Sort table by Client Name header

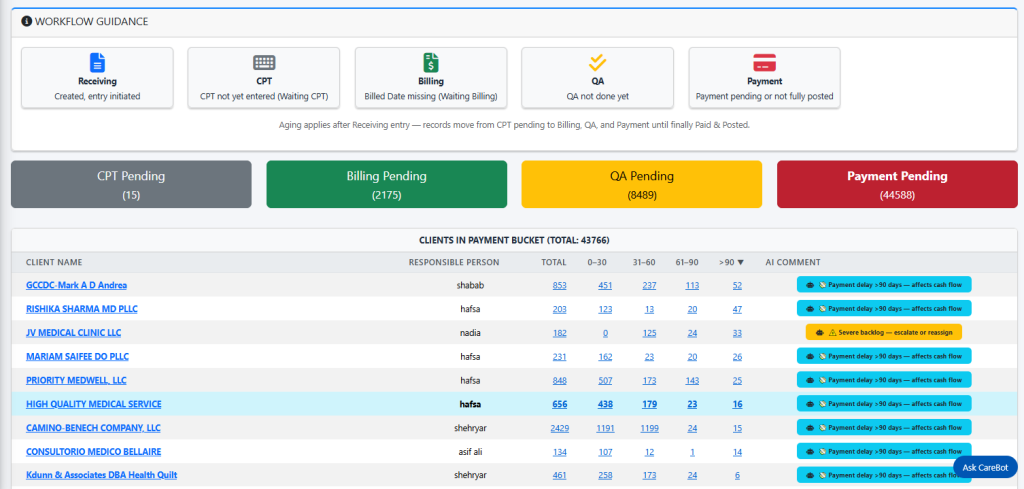click(x=54, y=262)
